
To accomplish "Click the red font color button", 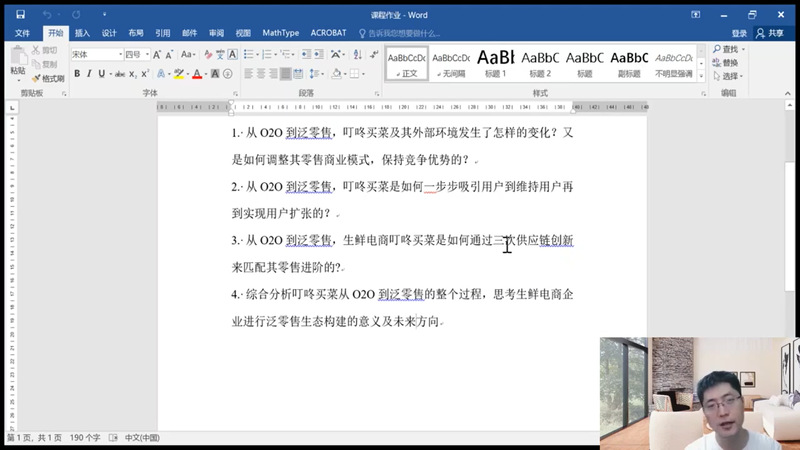I will tap(197, 74).
